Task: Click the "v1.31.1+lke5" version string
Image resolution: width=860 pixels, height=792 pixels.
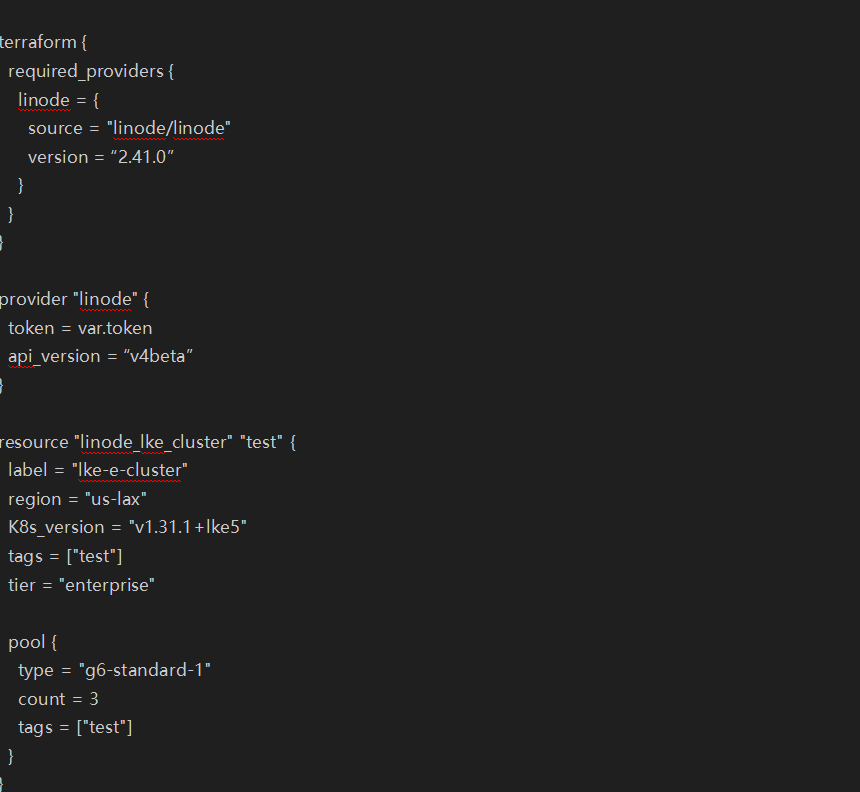Action: (x=188, y=527)
